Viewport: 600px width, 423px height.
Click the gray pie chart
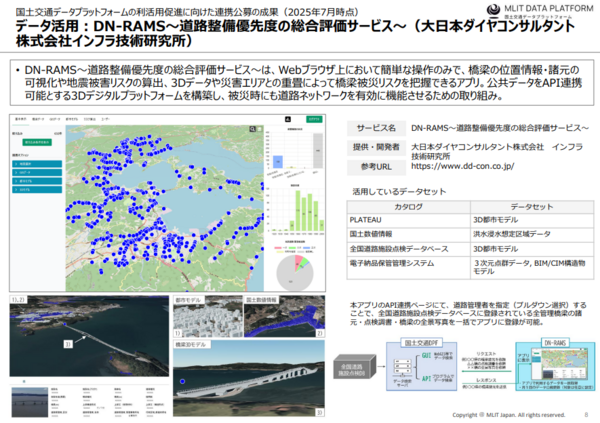295,273
